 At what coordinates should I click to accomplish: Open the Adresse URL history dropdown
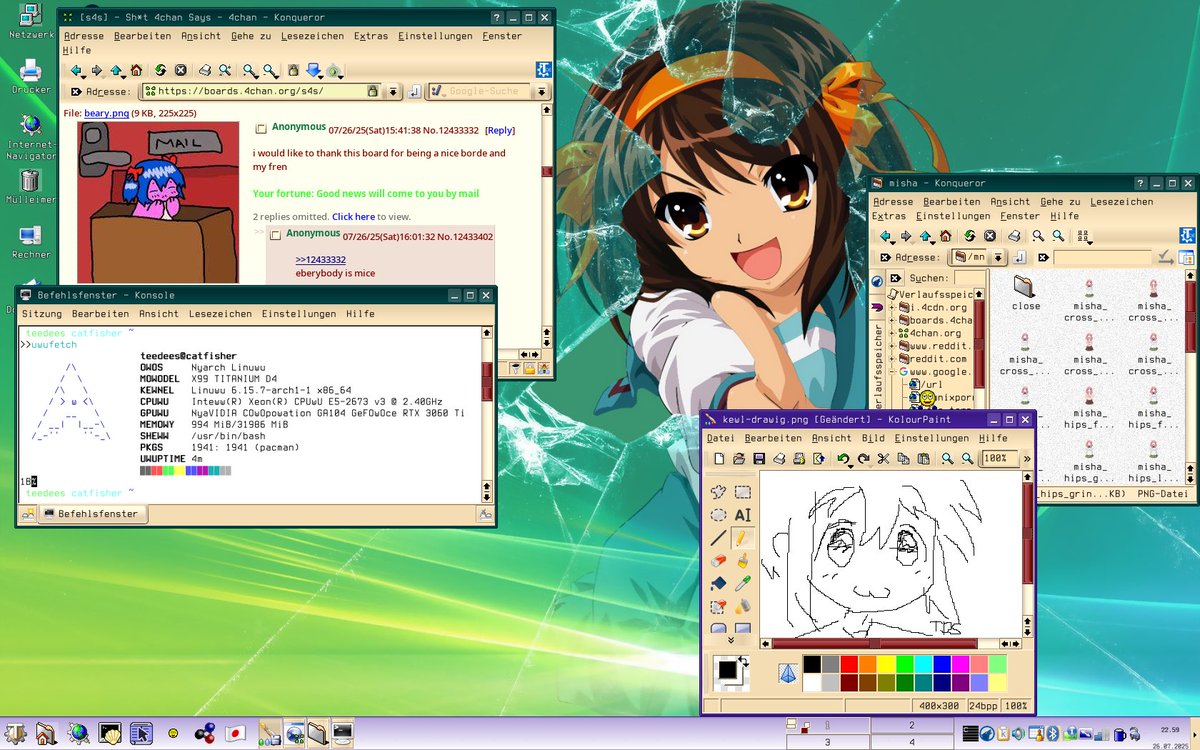coord(392,91)
